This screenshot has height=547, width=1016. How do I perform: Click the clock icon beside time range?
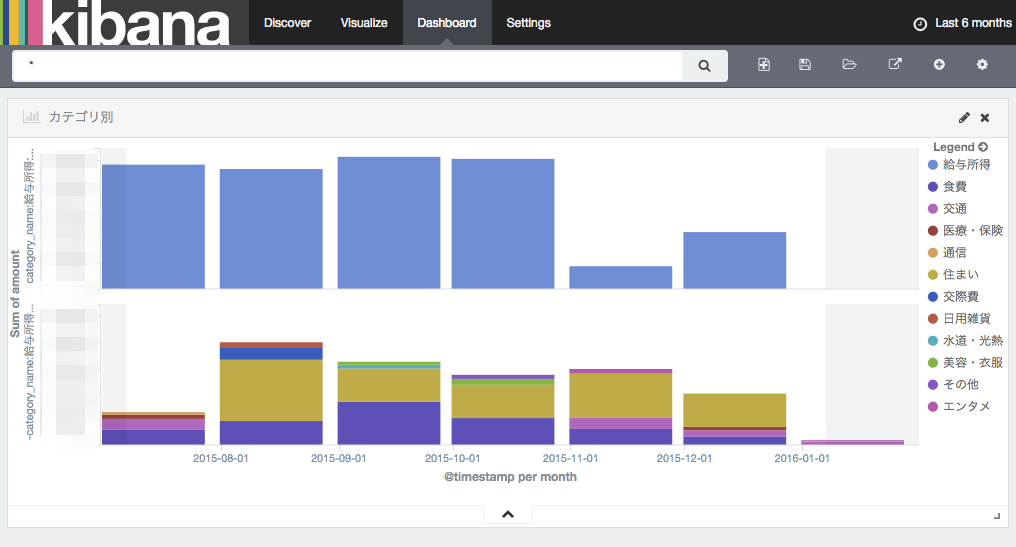tap(920, 24)
